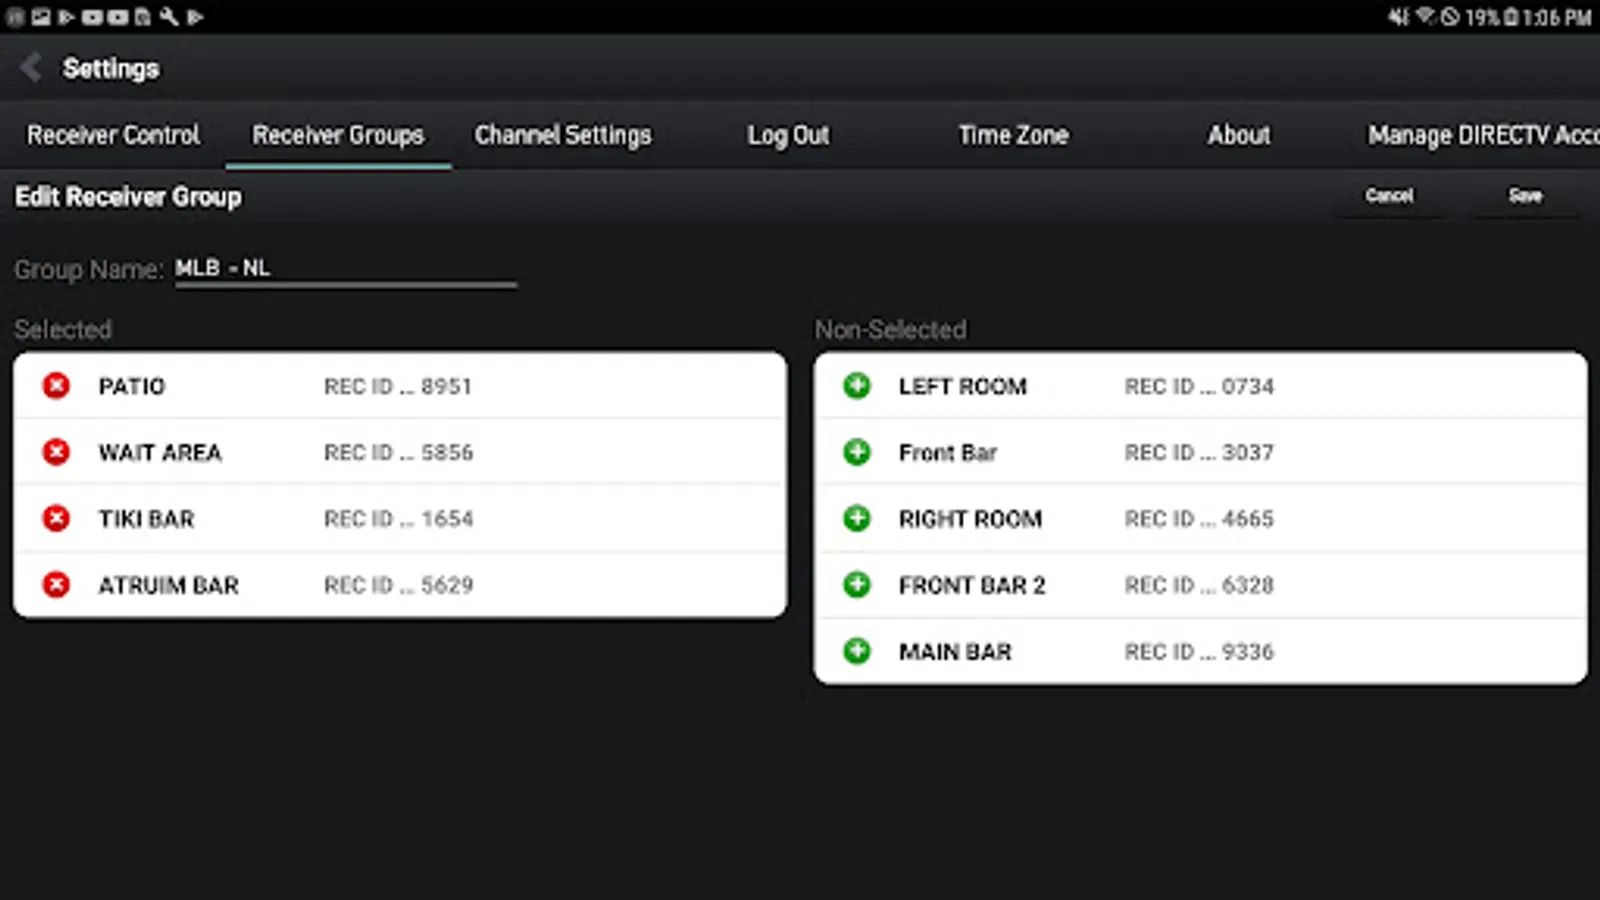Select the WAIT AREA receiver name
1600x900 pixels.
160,452
